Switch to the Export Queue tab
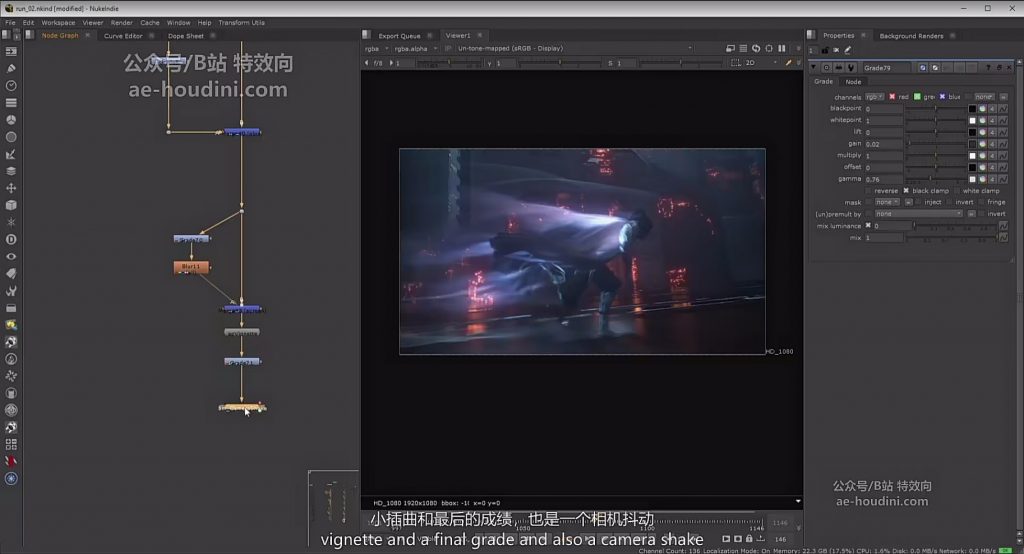The image size is (1024, 554). [399, 36]
